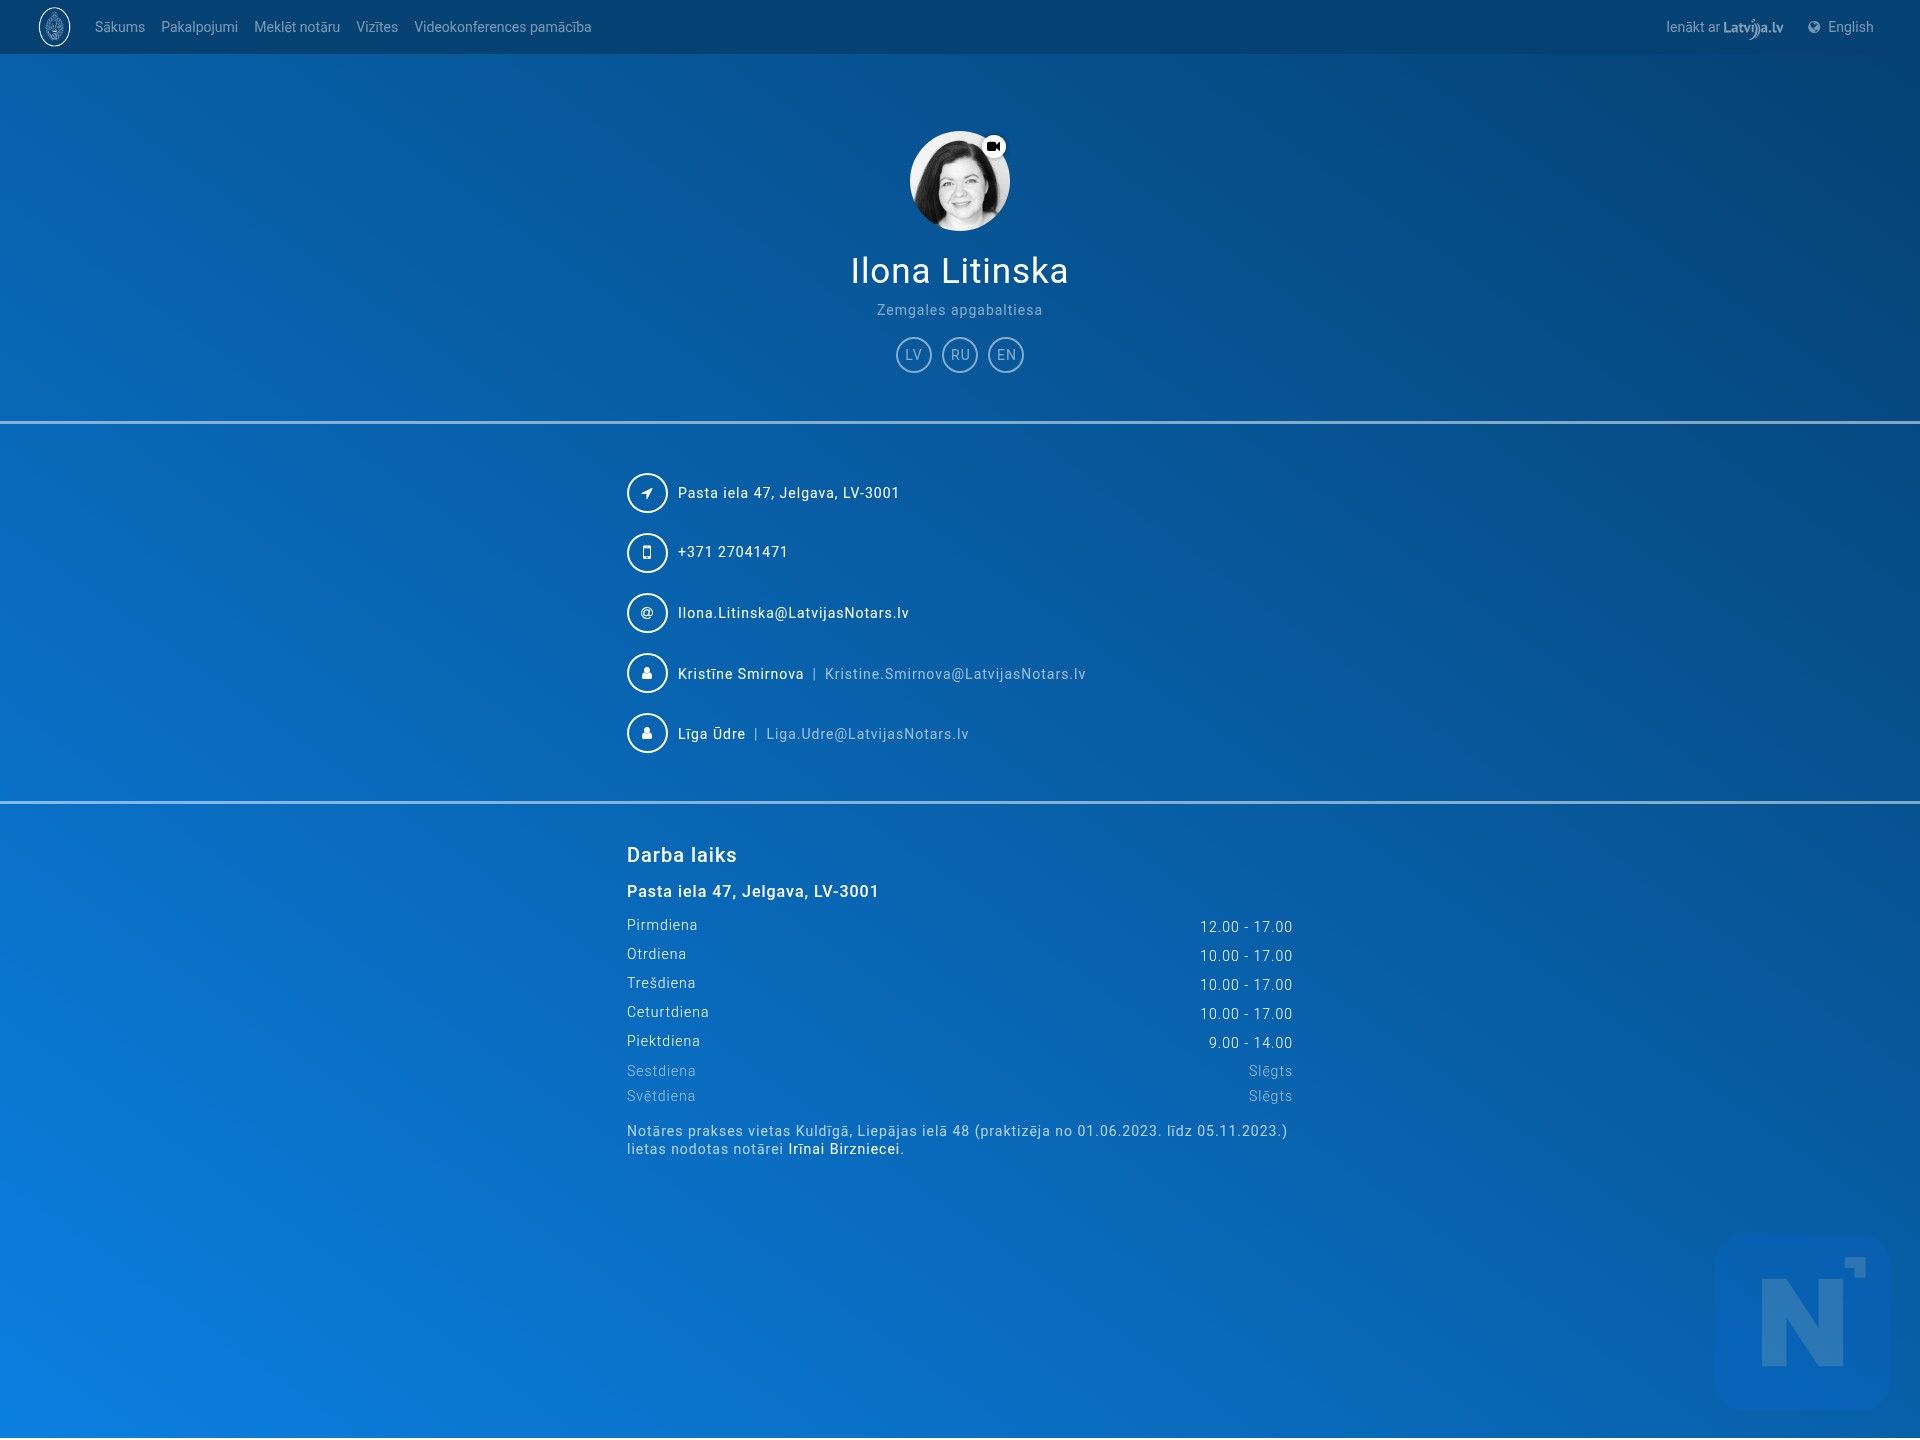Click the Kristine.Smirnova@LatvijasNotars.lv email
This screenshot has width=1920, height=1440.
pos(955,674)
